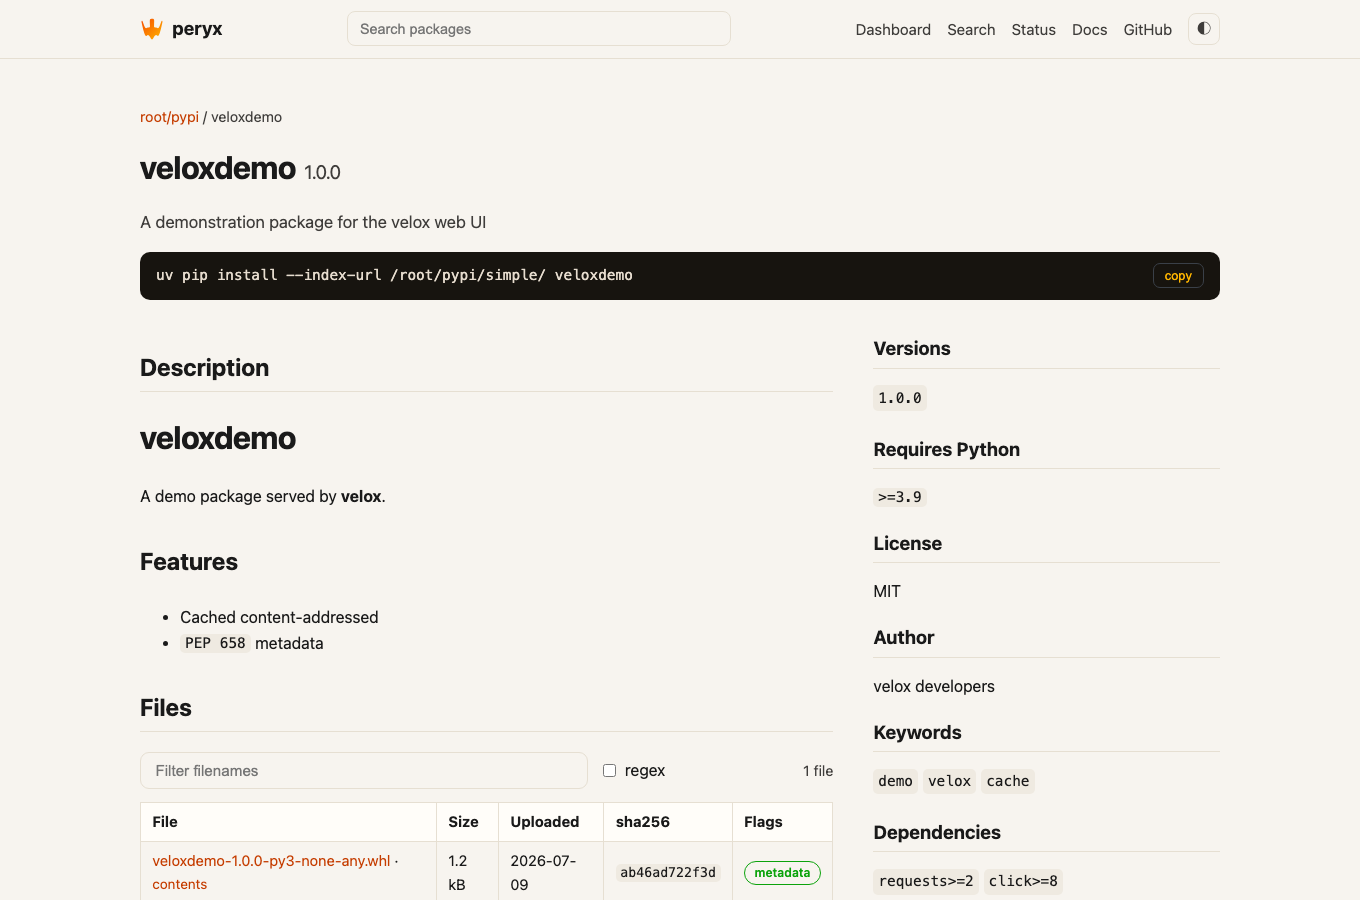Enable the regex checkbox
Viewport: 1360px width, 900px height.
click(609, 770)
